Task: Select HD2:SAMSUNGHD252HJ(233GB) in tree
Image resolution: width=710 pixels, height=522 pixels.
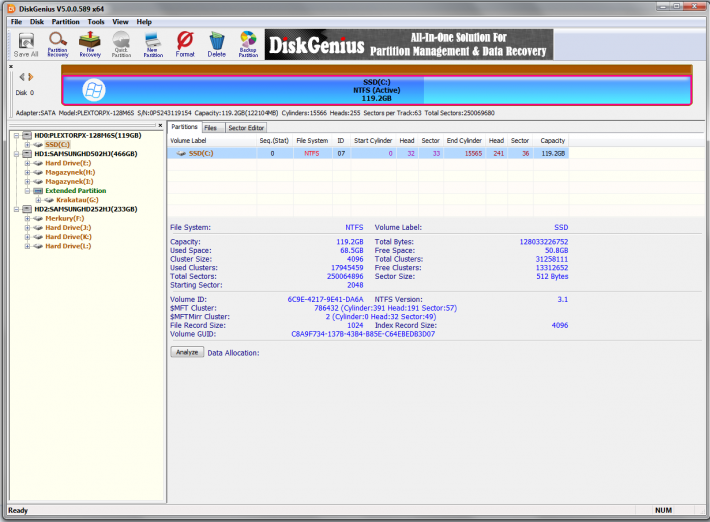Action: [86, 209]
